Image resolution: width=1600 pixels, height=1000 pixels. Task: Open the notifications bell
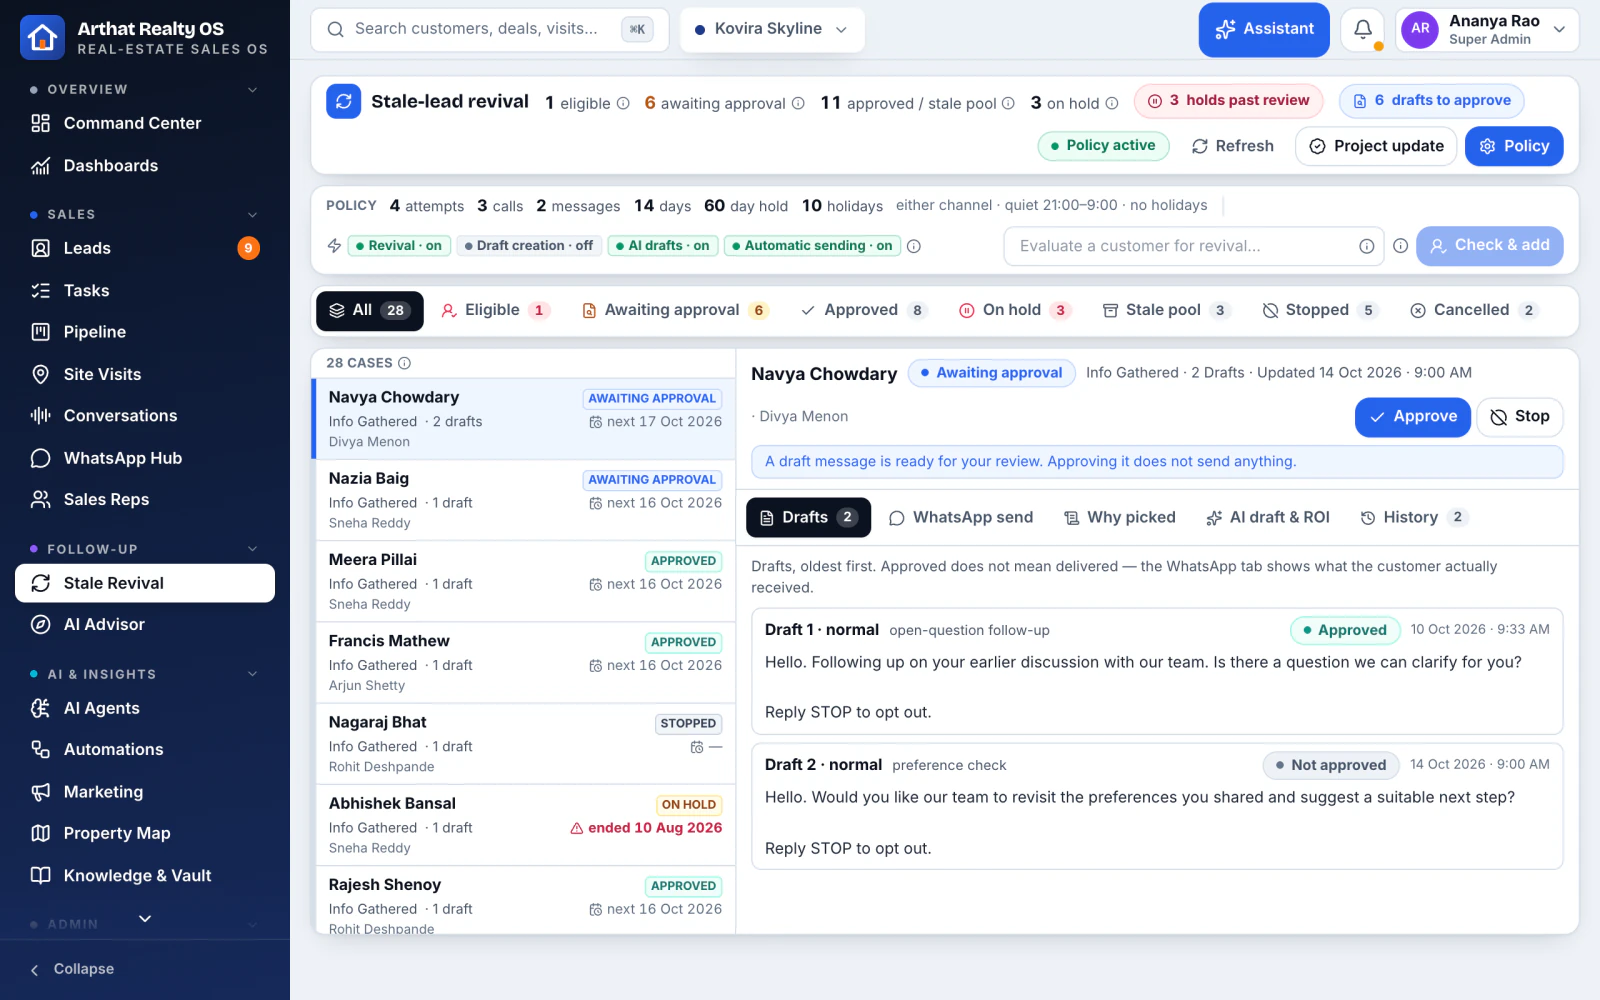tap(1362, 29)
